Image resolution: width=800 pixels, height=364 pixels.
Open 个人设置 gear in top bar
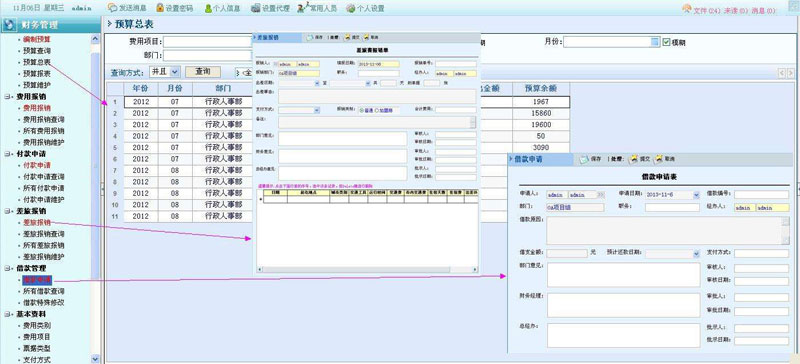tap(351, 8)
